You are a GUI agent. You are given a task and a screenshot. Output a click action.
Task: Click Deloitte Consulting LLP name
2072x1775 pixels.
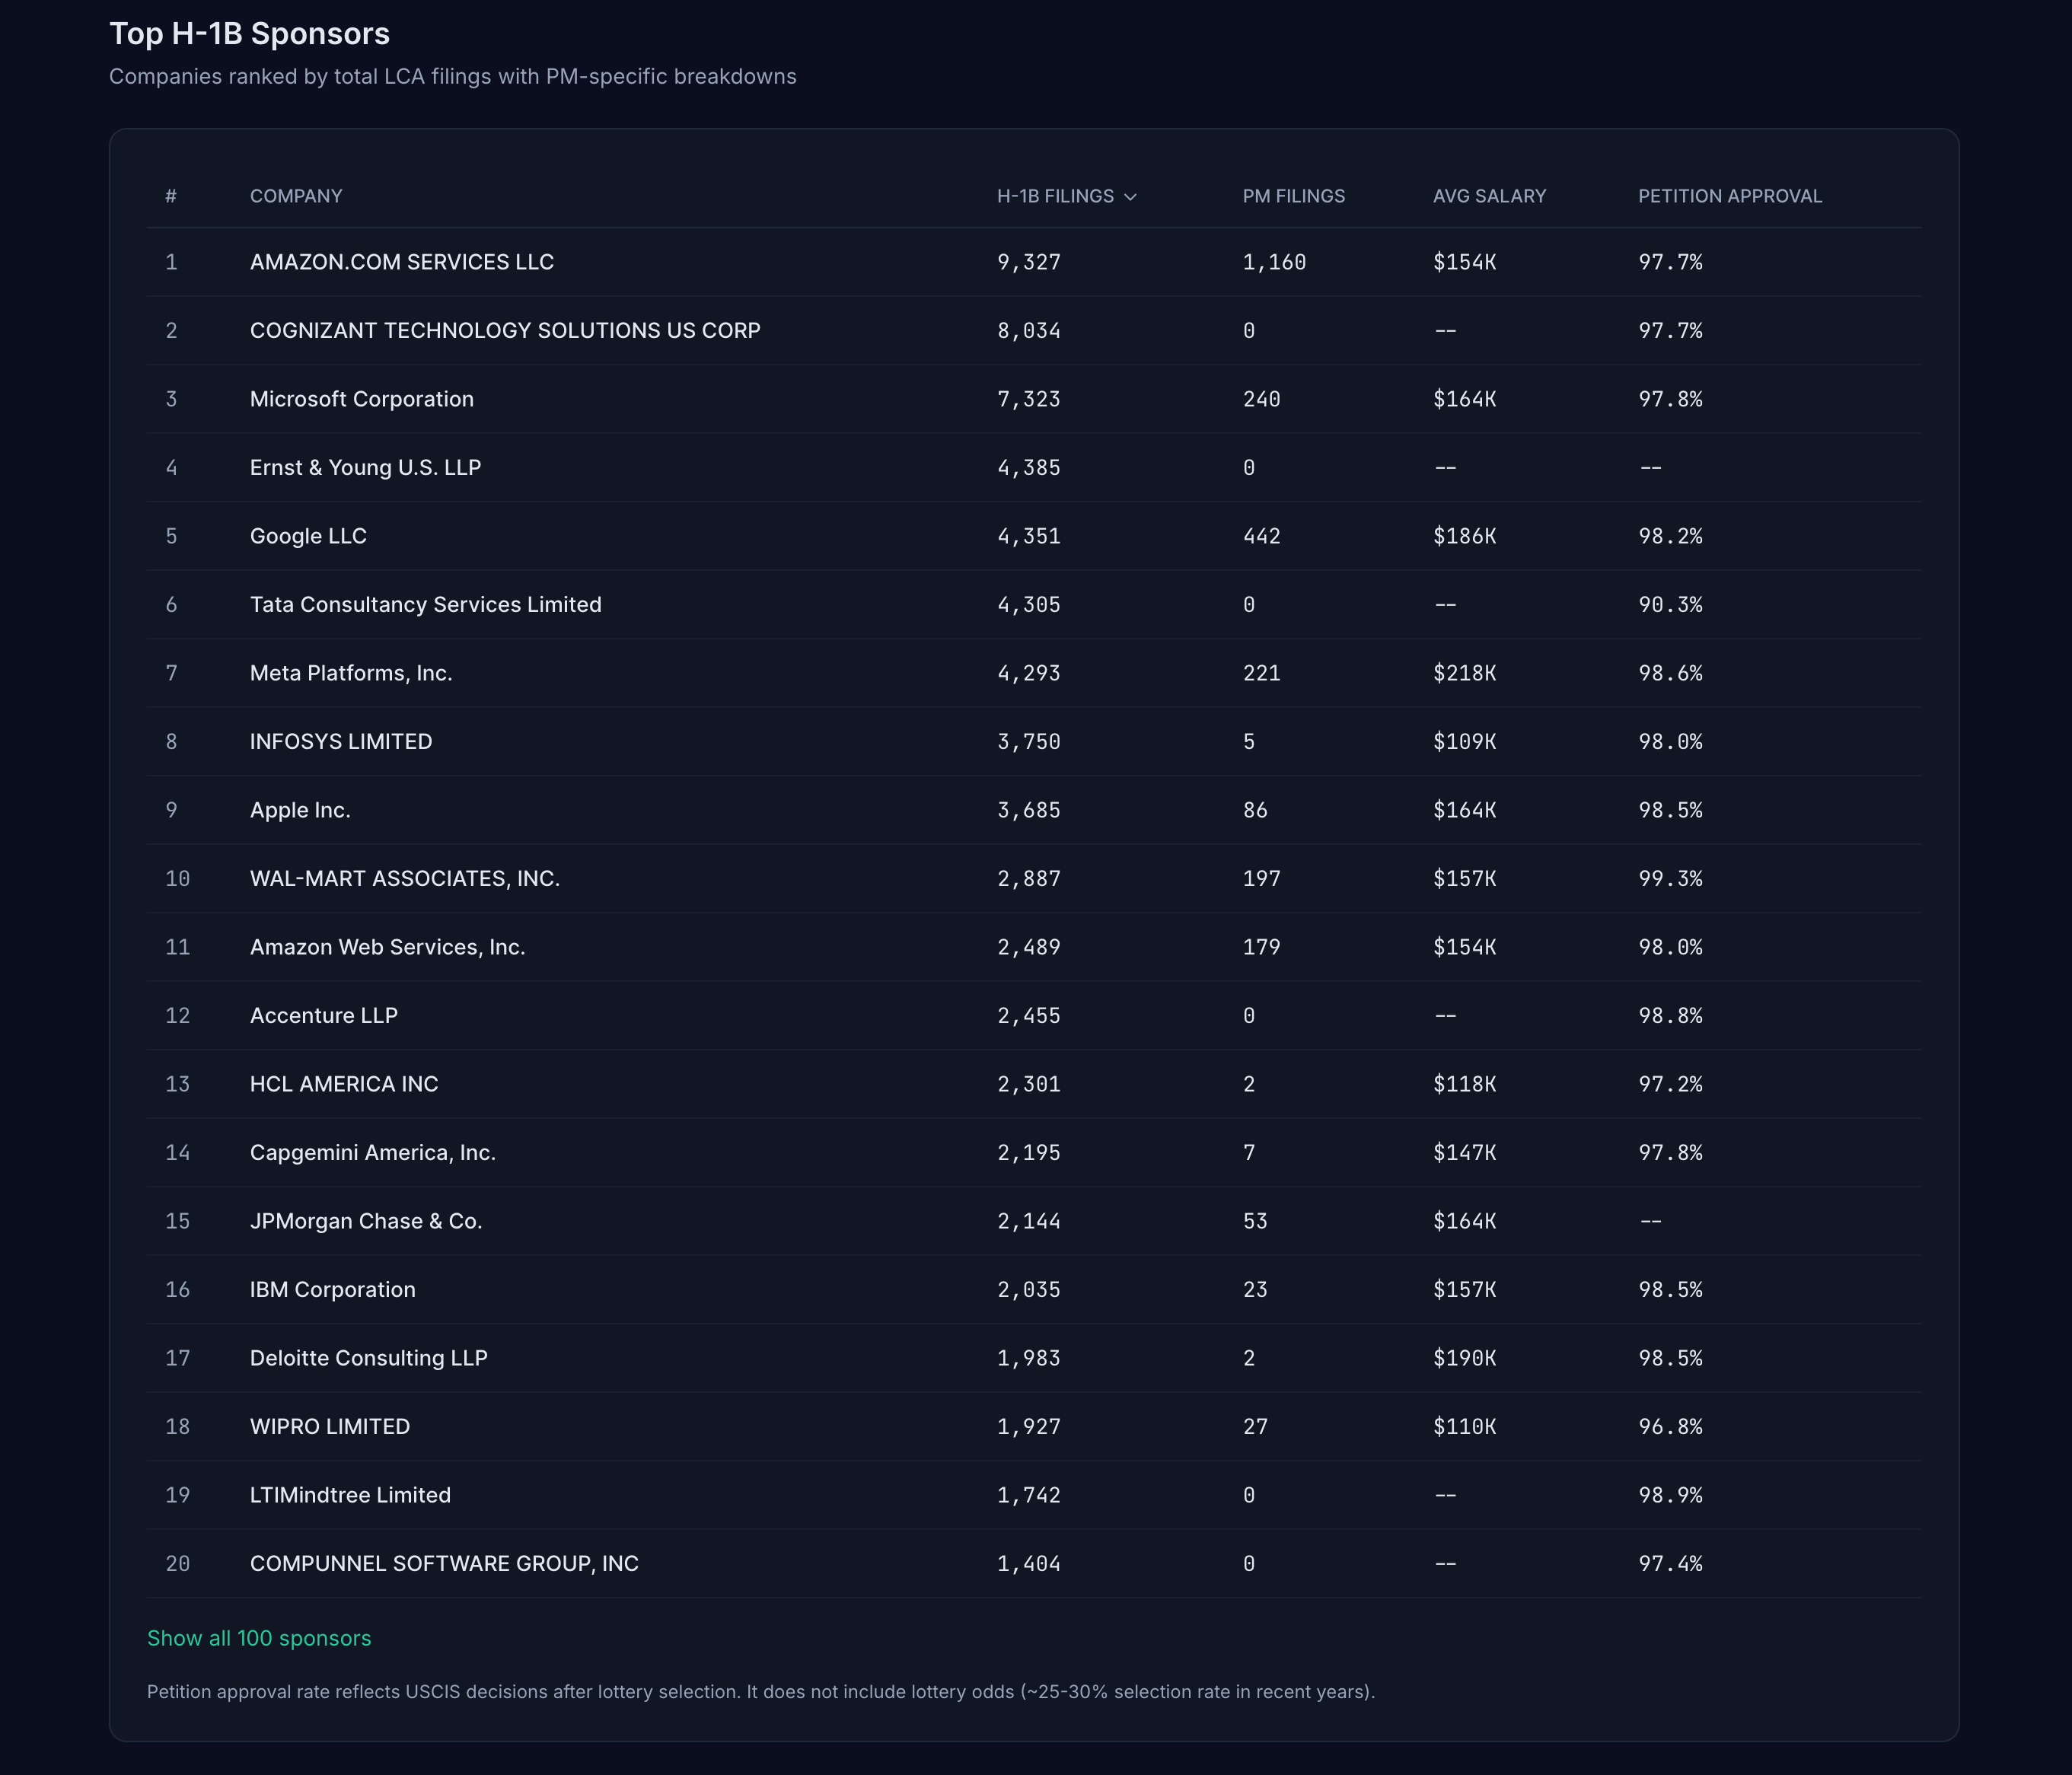(368, 1358)
